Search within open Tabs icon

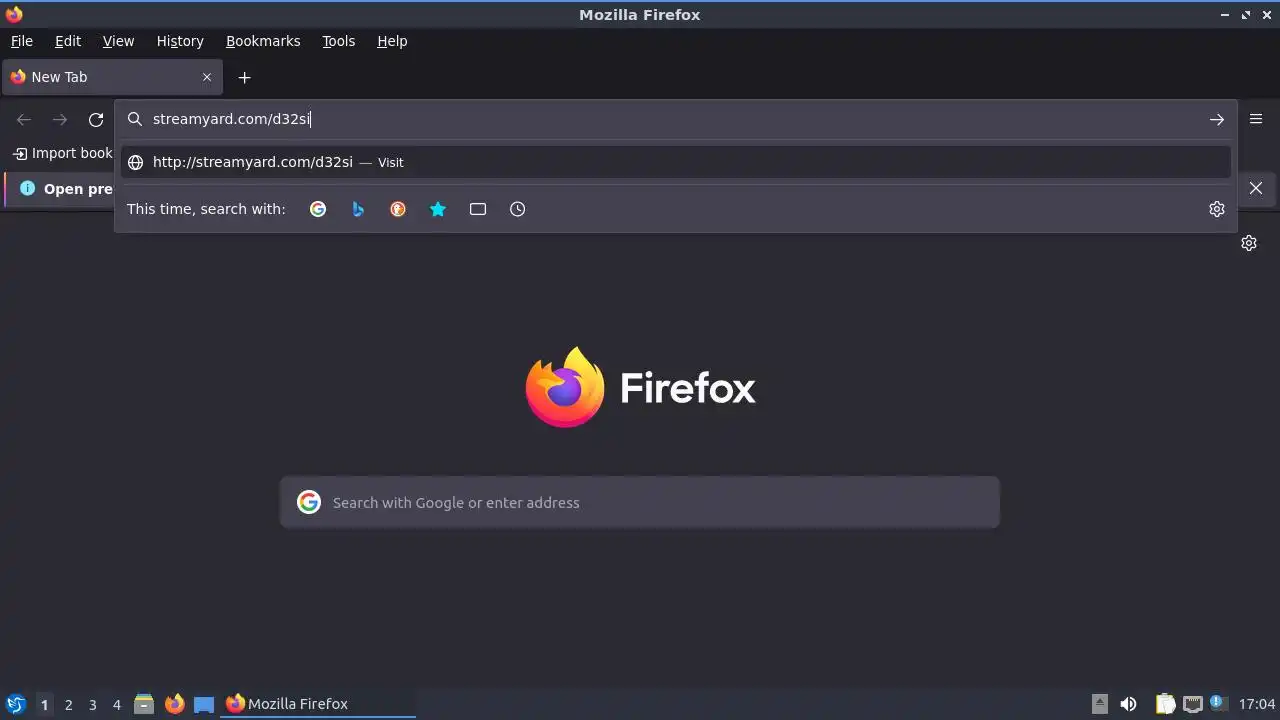478,209
